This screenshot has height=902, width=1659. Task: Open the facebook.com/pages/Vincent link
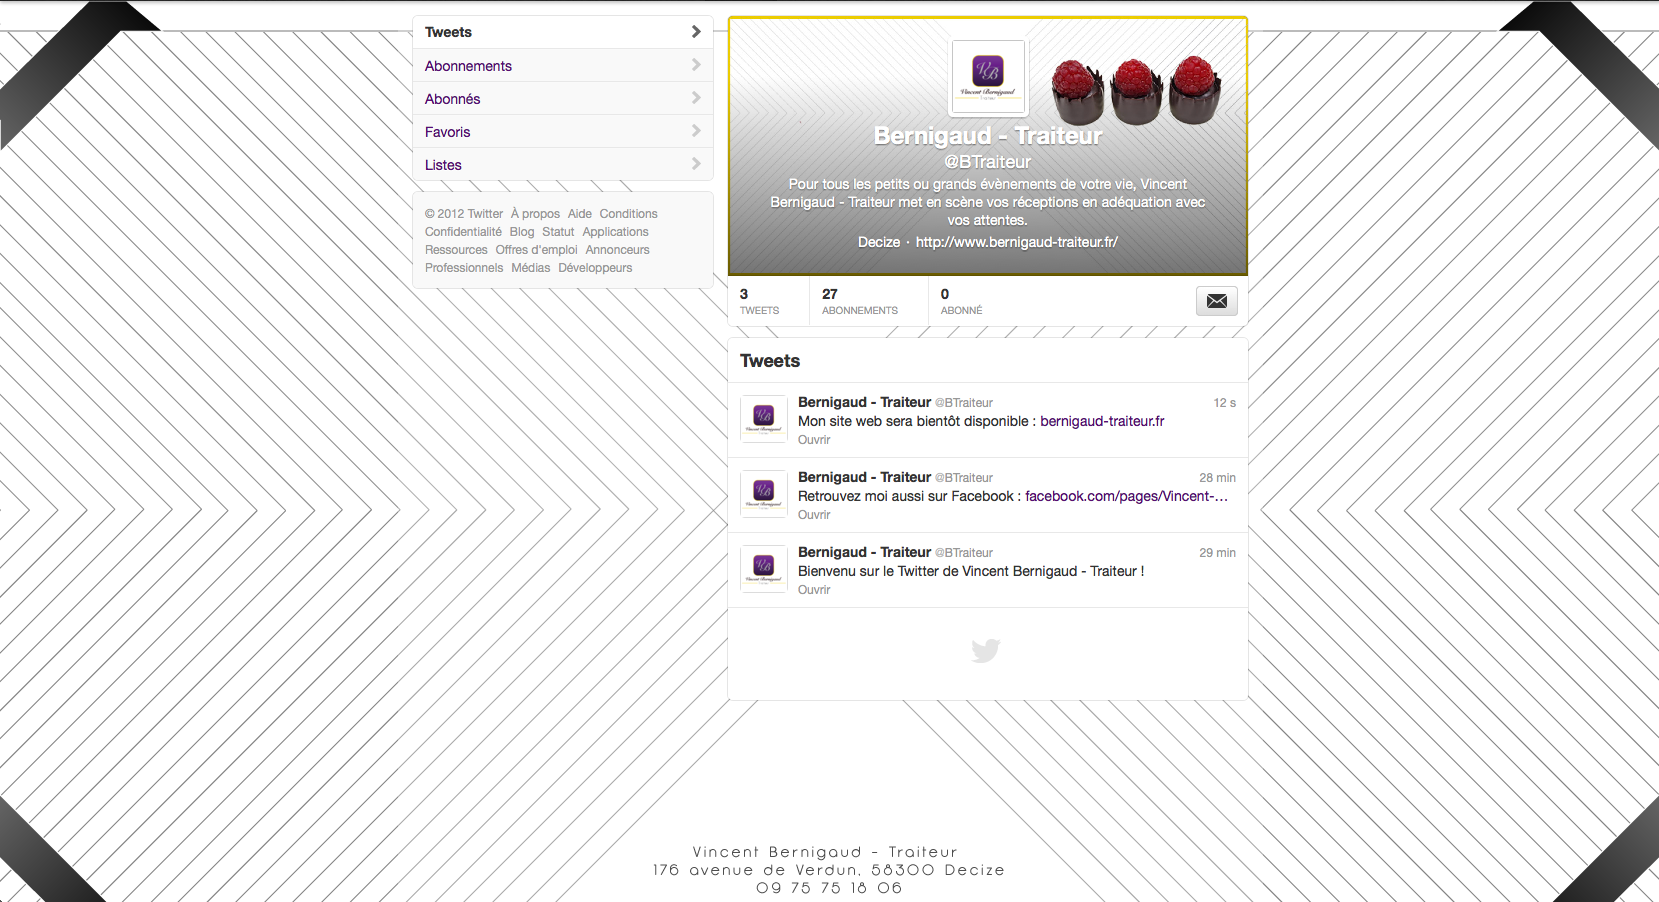1126,496
